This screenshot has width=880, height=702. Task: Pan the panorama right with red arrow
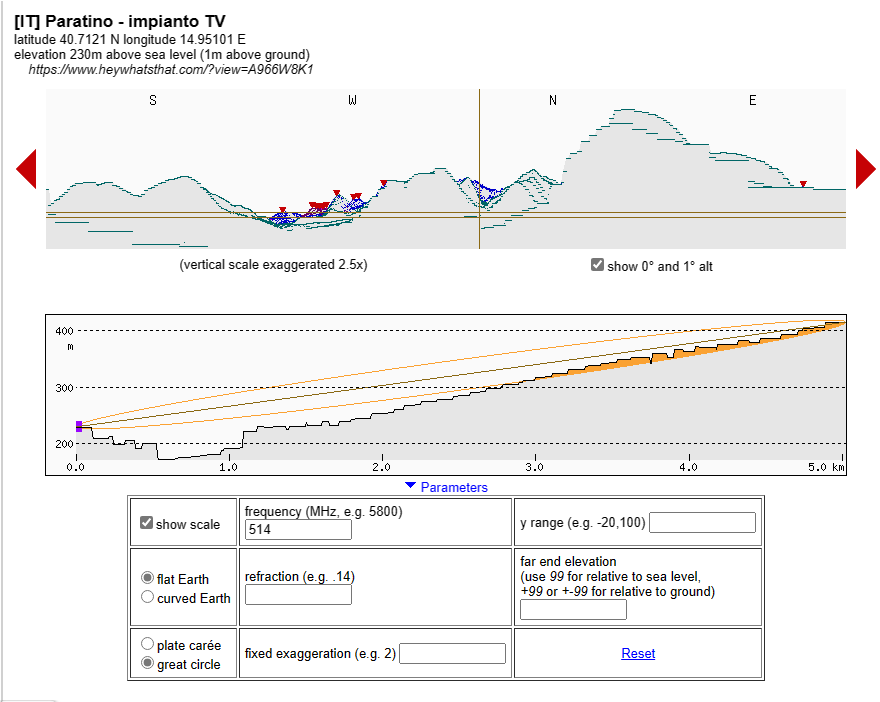(x=865, y=168)
